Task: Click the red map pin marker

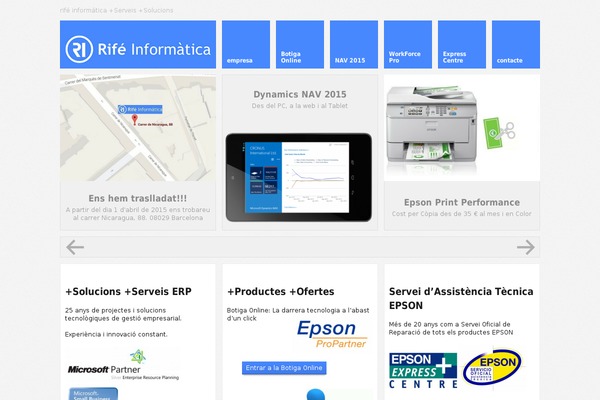Action: (134, 119)
